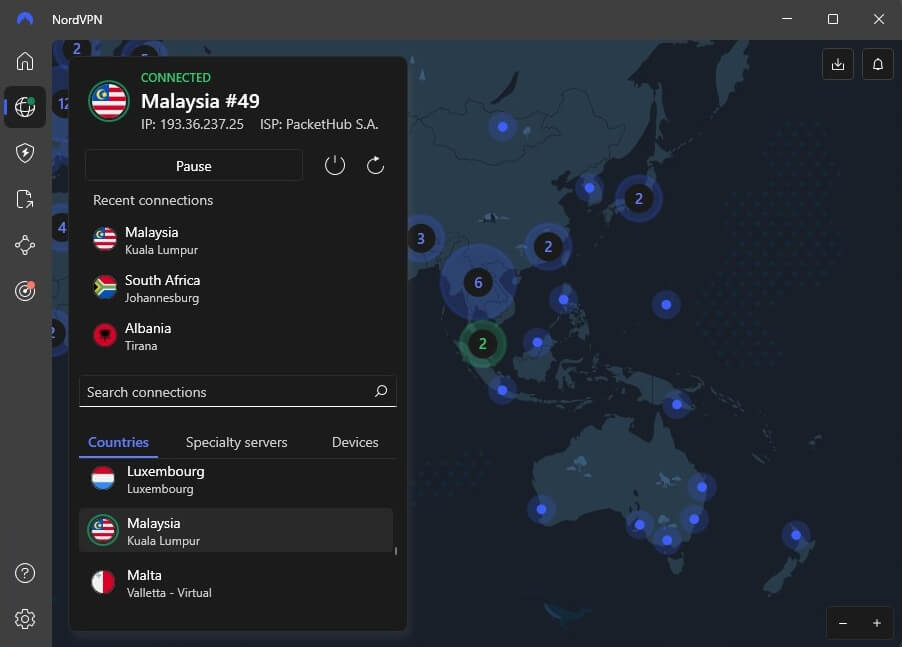Click the server dot over New Zealand

[796, 535]
